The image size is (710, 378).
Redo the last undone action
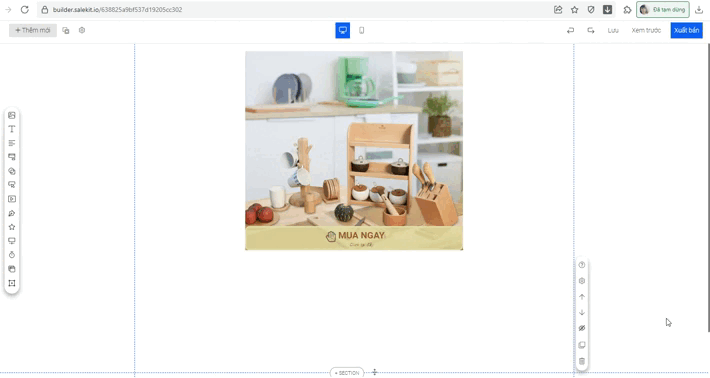coord(591,30)
